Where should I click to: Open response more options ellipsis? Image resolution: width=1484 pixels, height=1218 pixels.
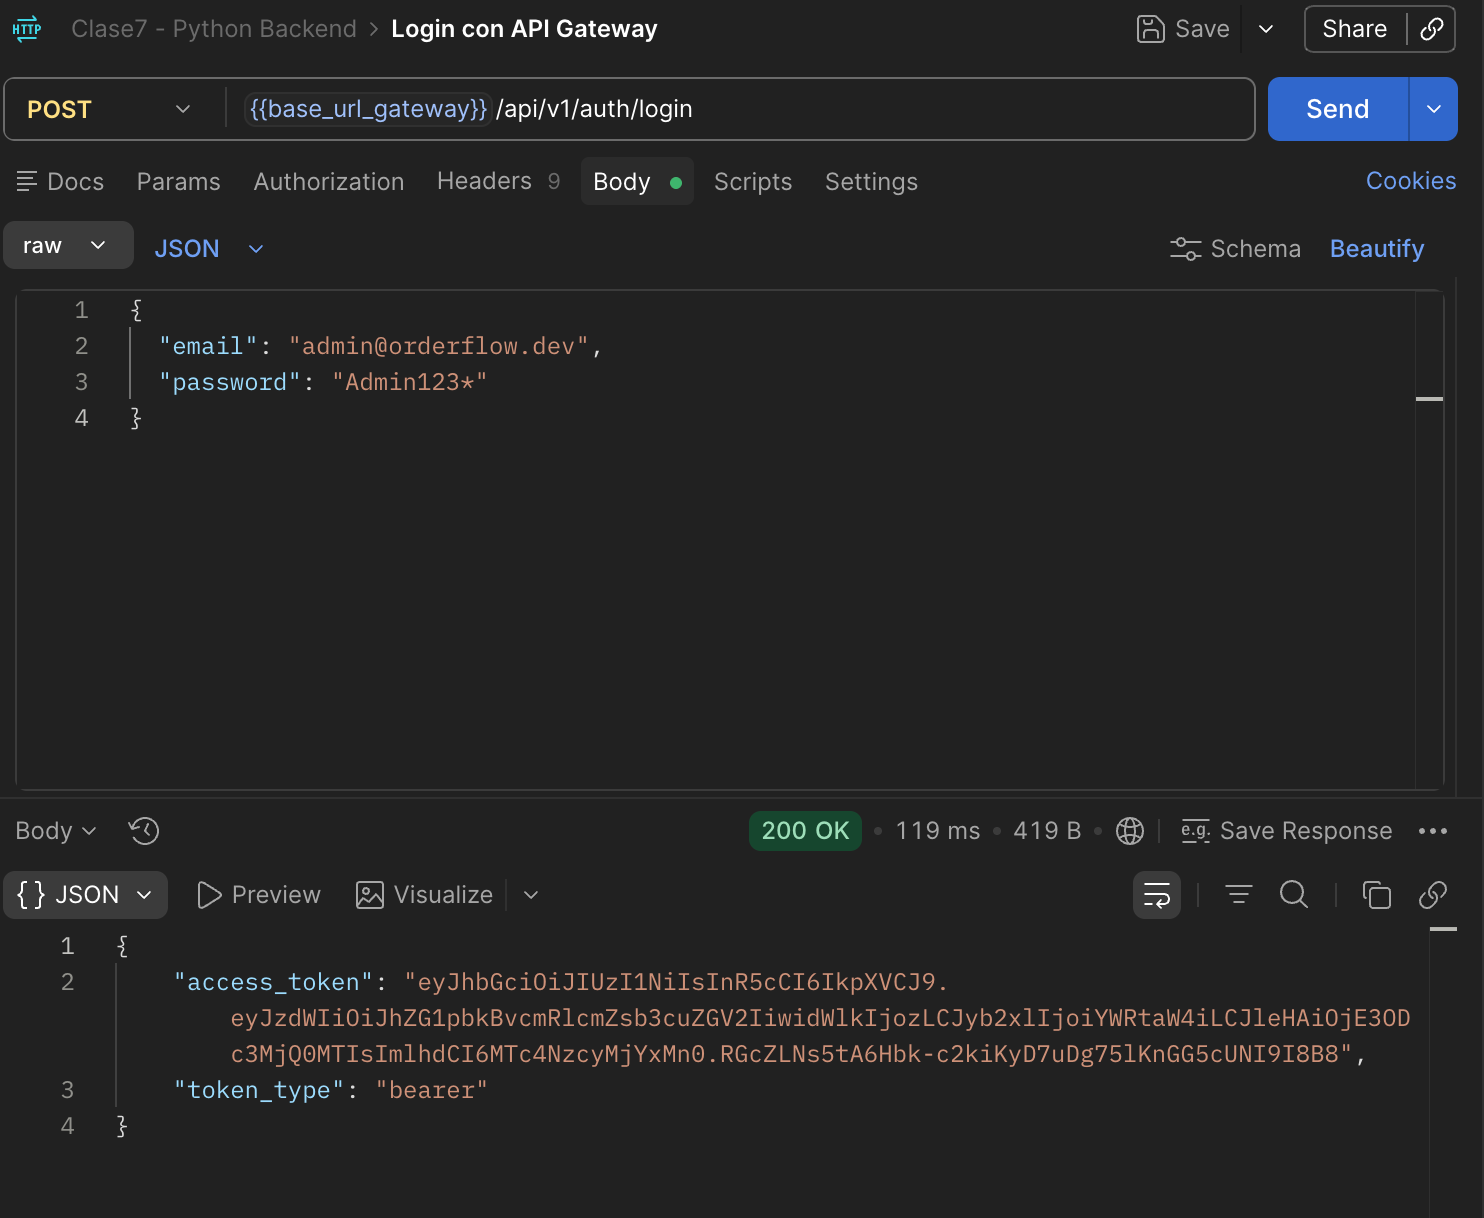coord(1433,831)
